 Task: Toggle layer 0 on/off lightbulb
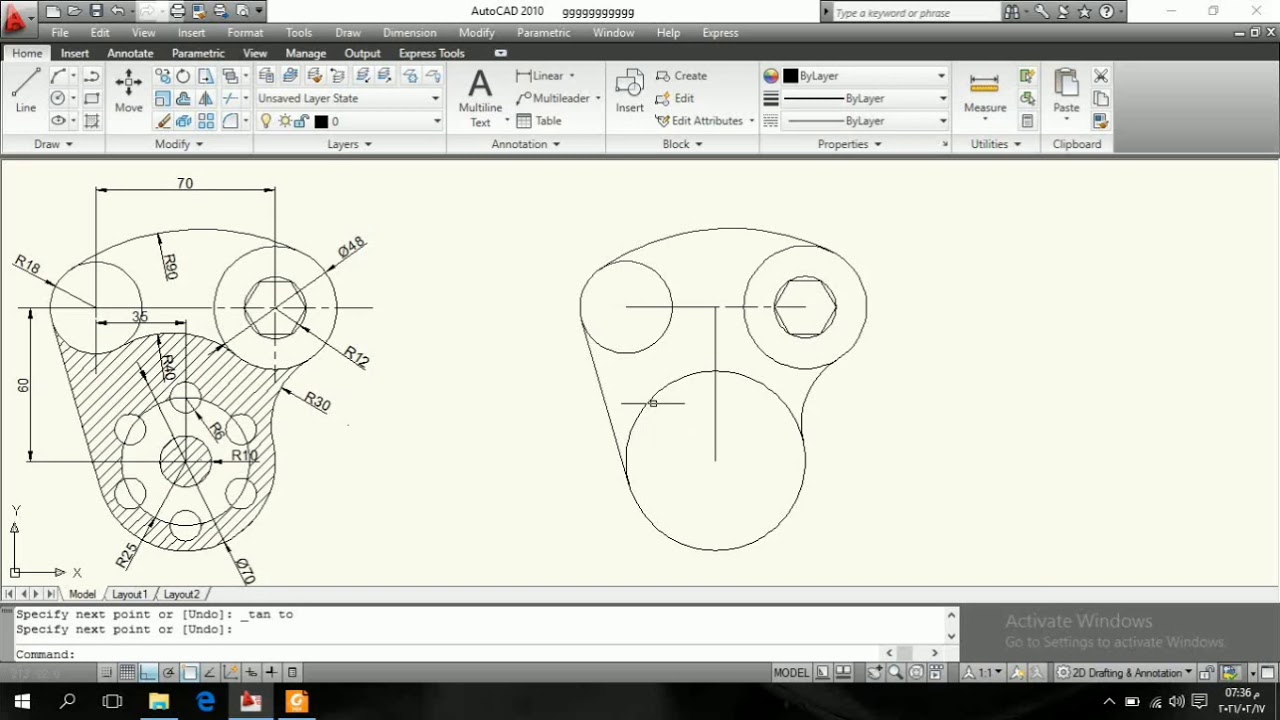[266, 121]
